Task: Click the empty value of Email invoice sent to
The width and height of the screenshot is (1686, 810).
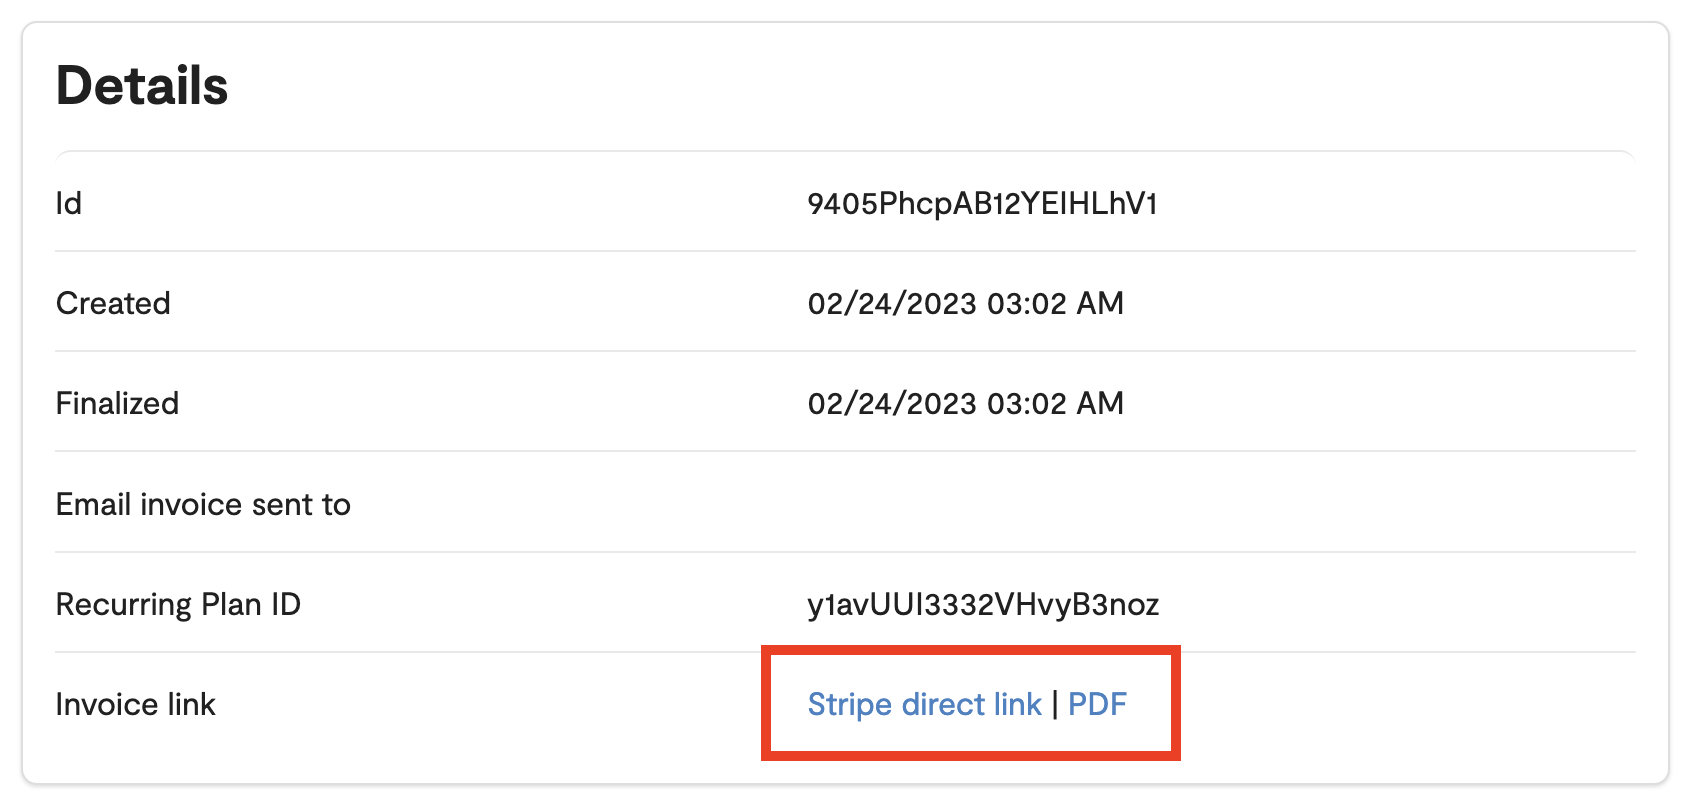Action: point(1220,504)
